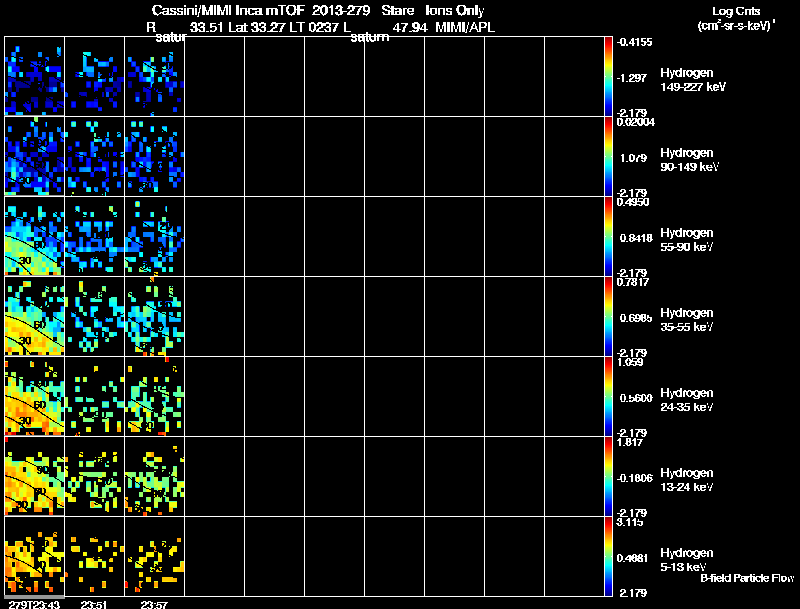
Task: Click the color bar next to Hydrogen 5-13 keV
Action: [609, 556]
